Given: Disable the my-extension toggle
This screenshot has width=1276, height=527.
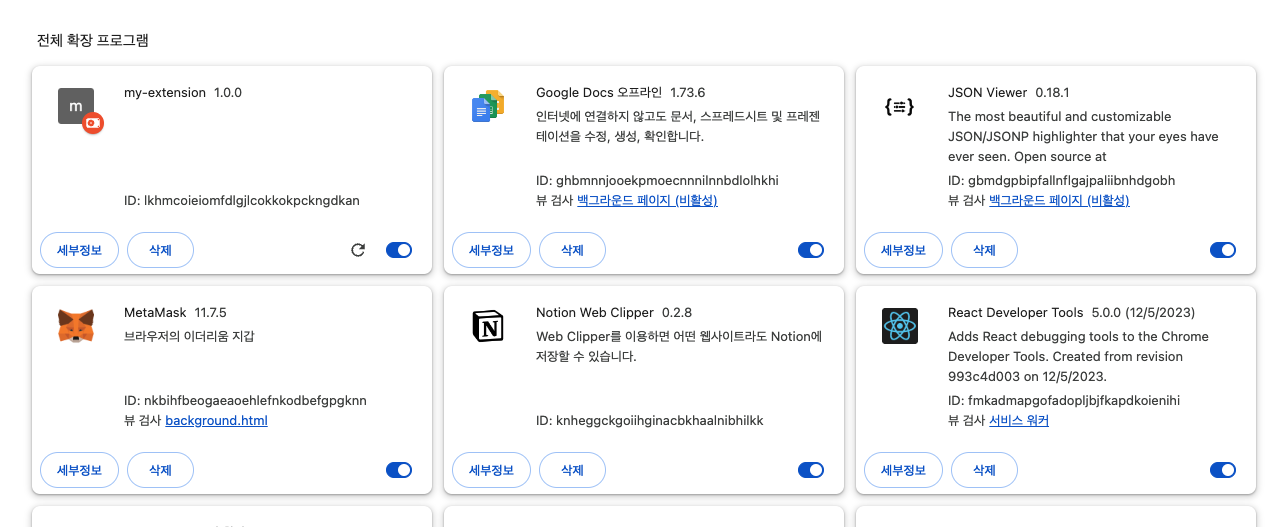Looking at the screenshot, I should pyautogui.click(x=399, y=250).
